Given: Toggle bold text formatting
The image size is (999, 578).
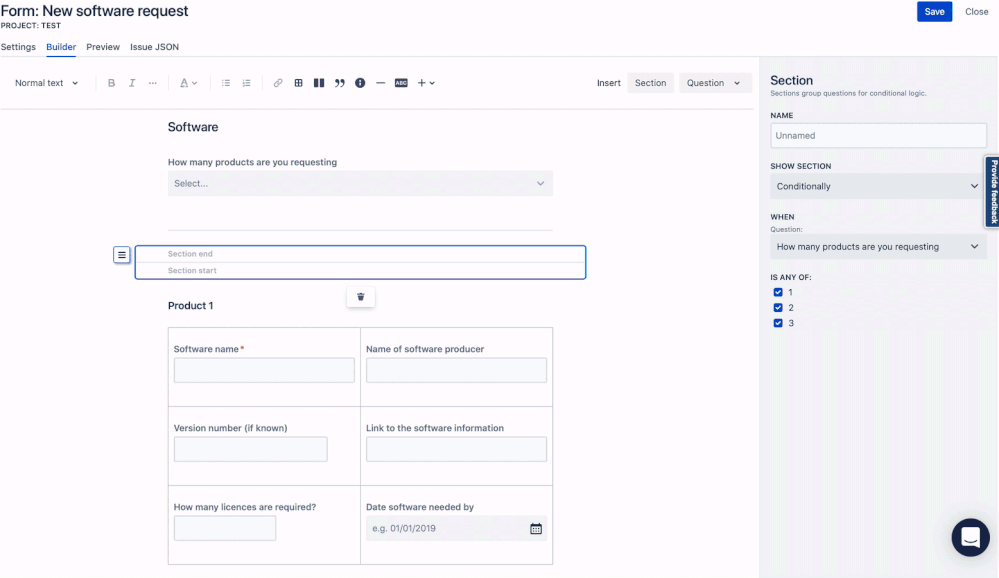Looking at the screenshot, I should click(x=111, y=83).
